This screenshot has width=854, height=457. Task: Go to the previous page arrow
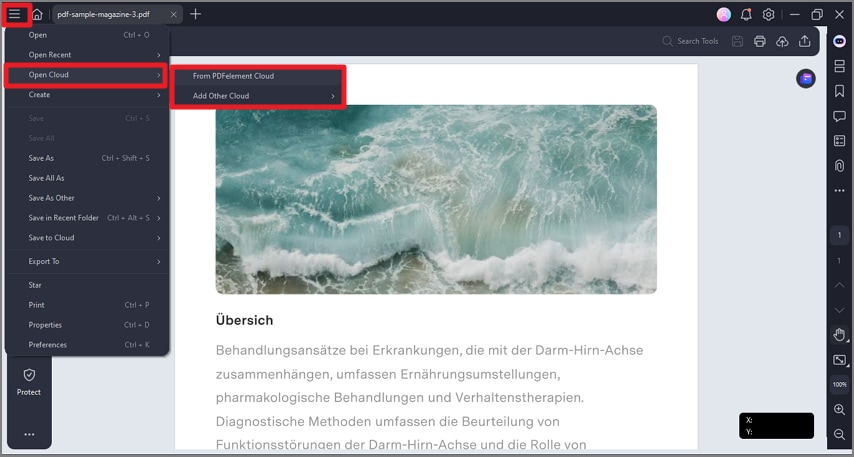coord(839,285)
